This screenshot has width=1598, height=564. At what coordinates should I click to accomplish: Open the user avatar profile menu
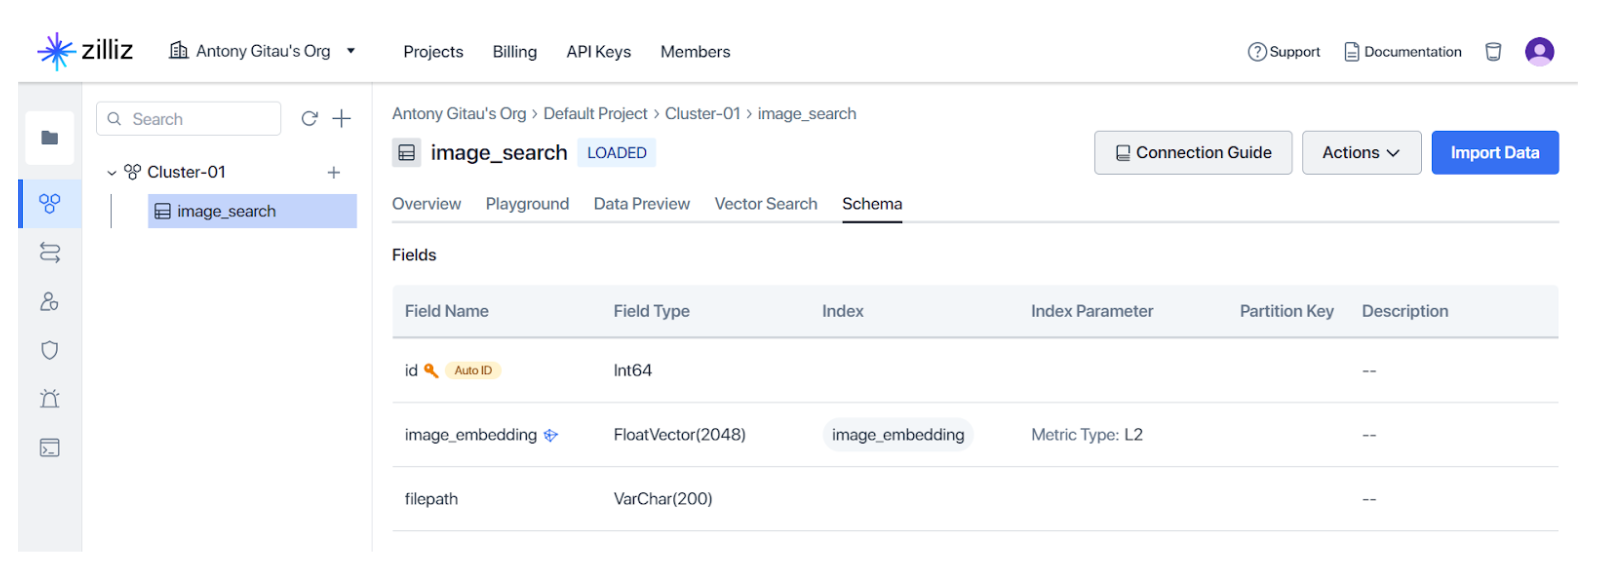(x=1539, y=51)
